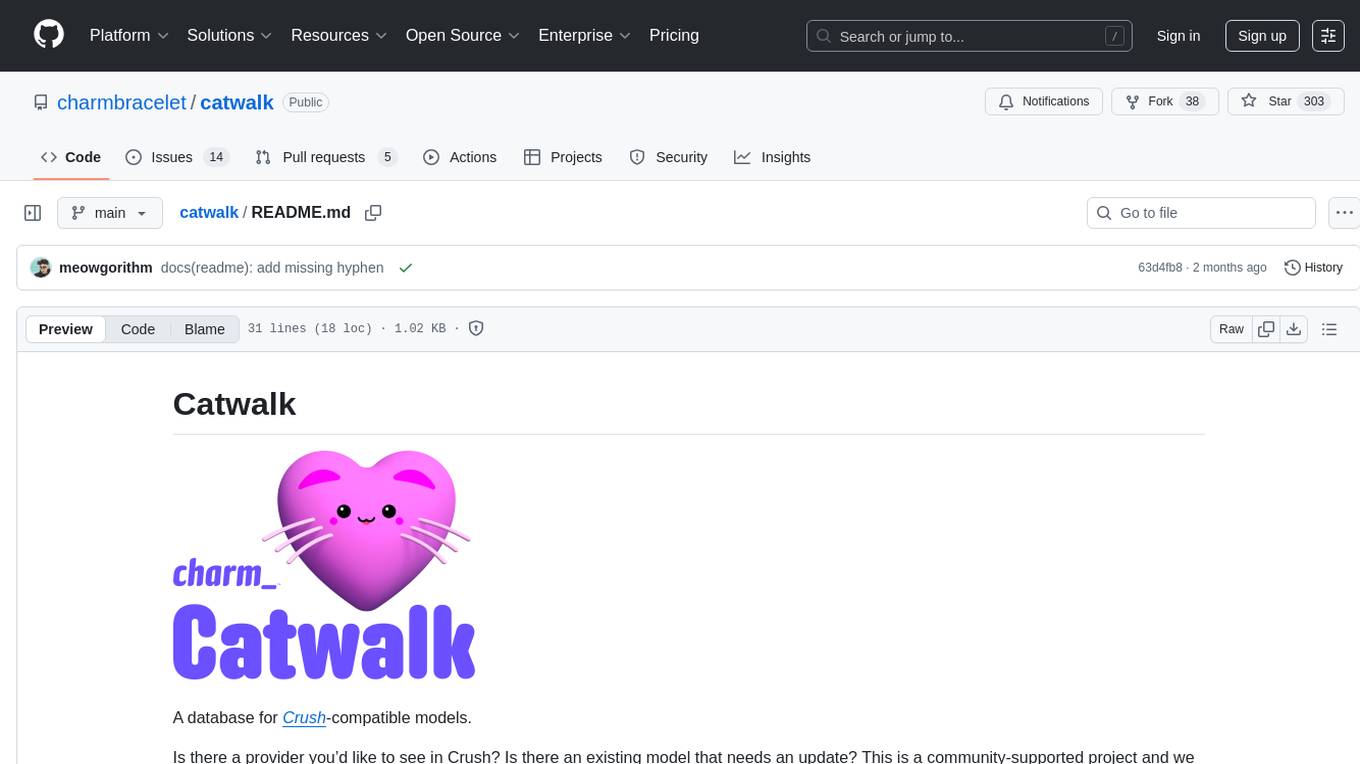Expand the Platform menu

pyautogui.click(x=129, y=35)
